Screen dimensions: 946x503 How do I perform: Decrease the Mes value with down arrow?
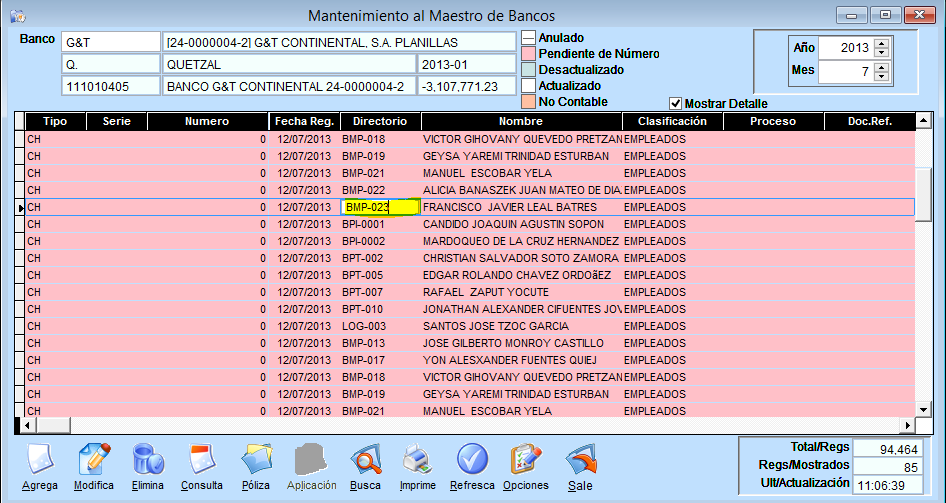coord(880,77)
